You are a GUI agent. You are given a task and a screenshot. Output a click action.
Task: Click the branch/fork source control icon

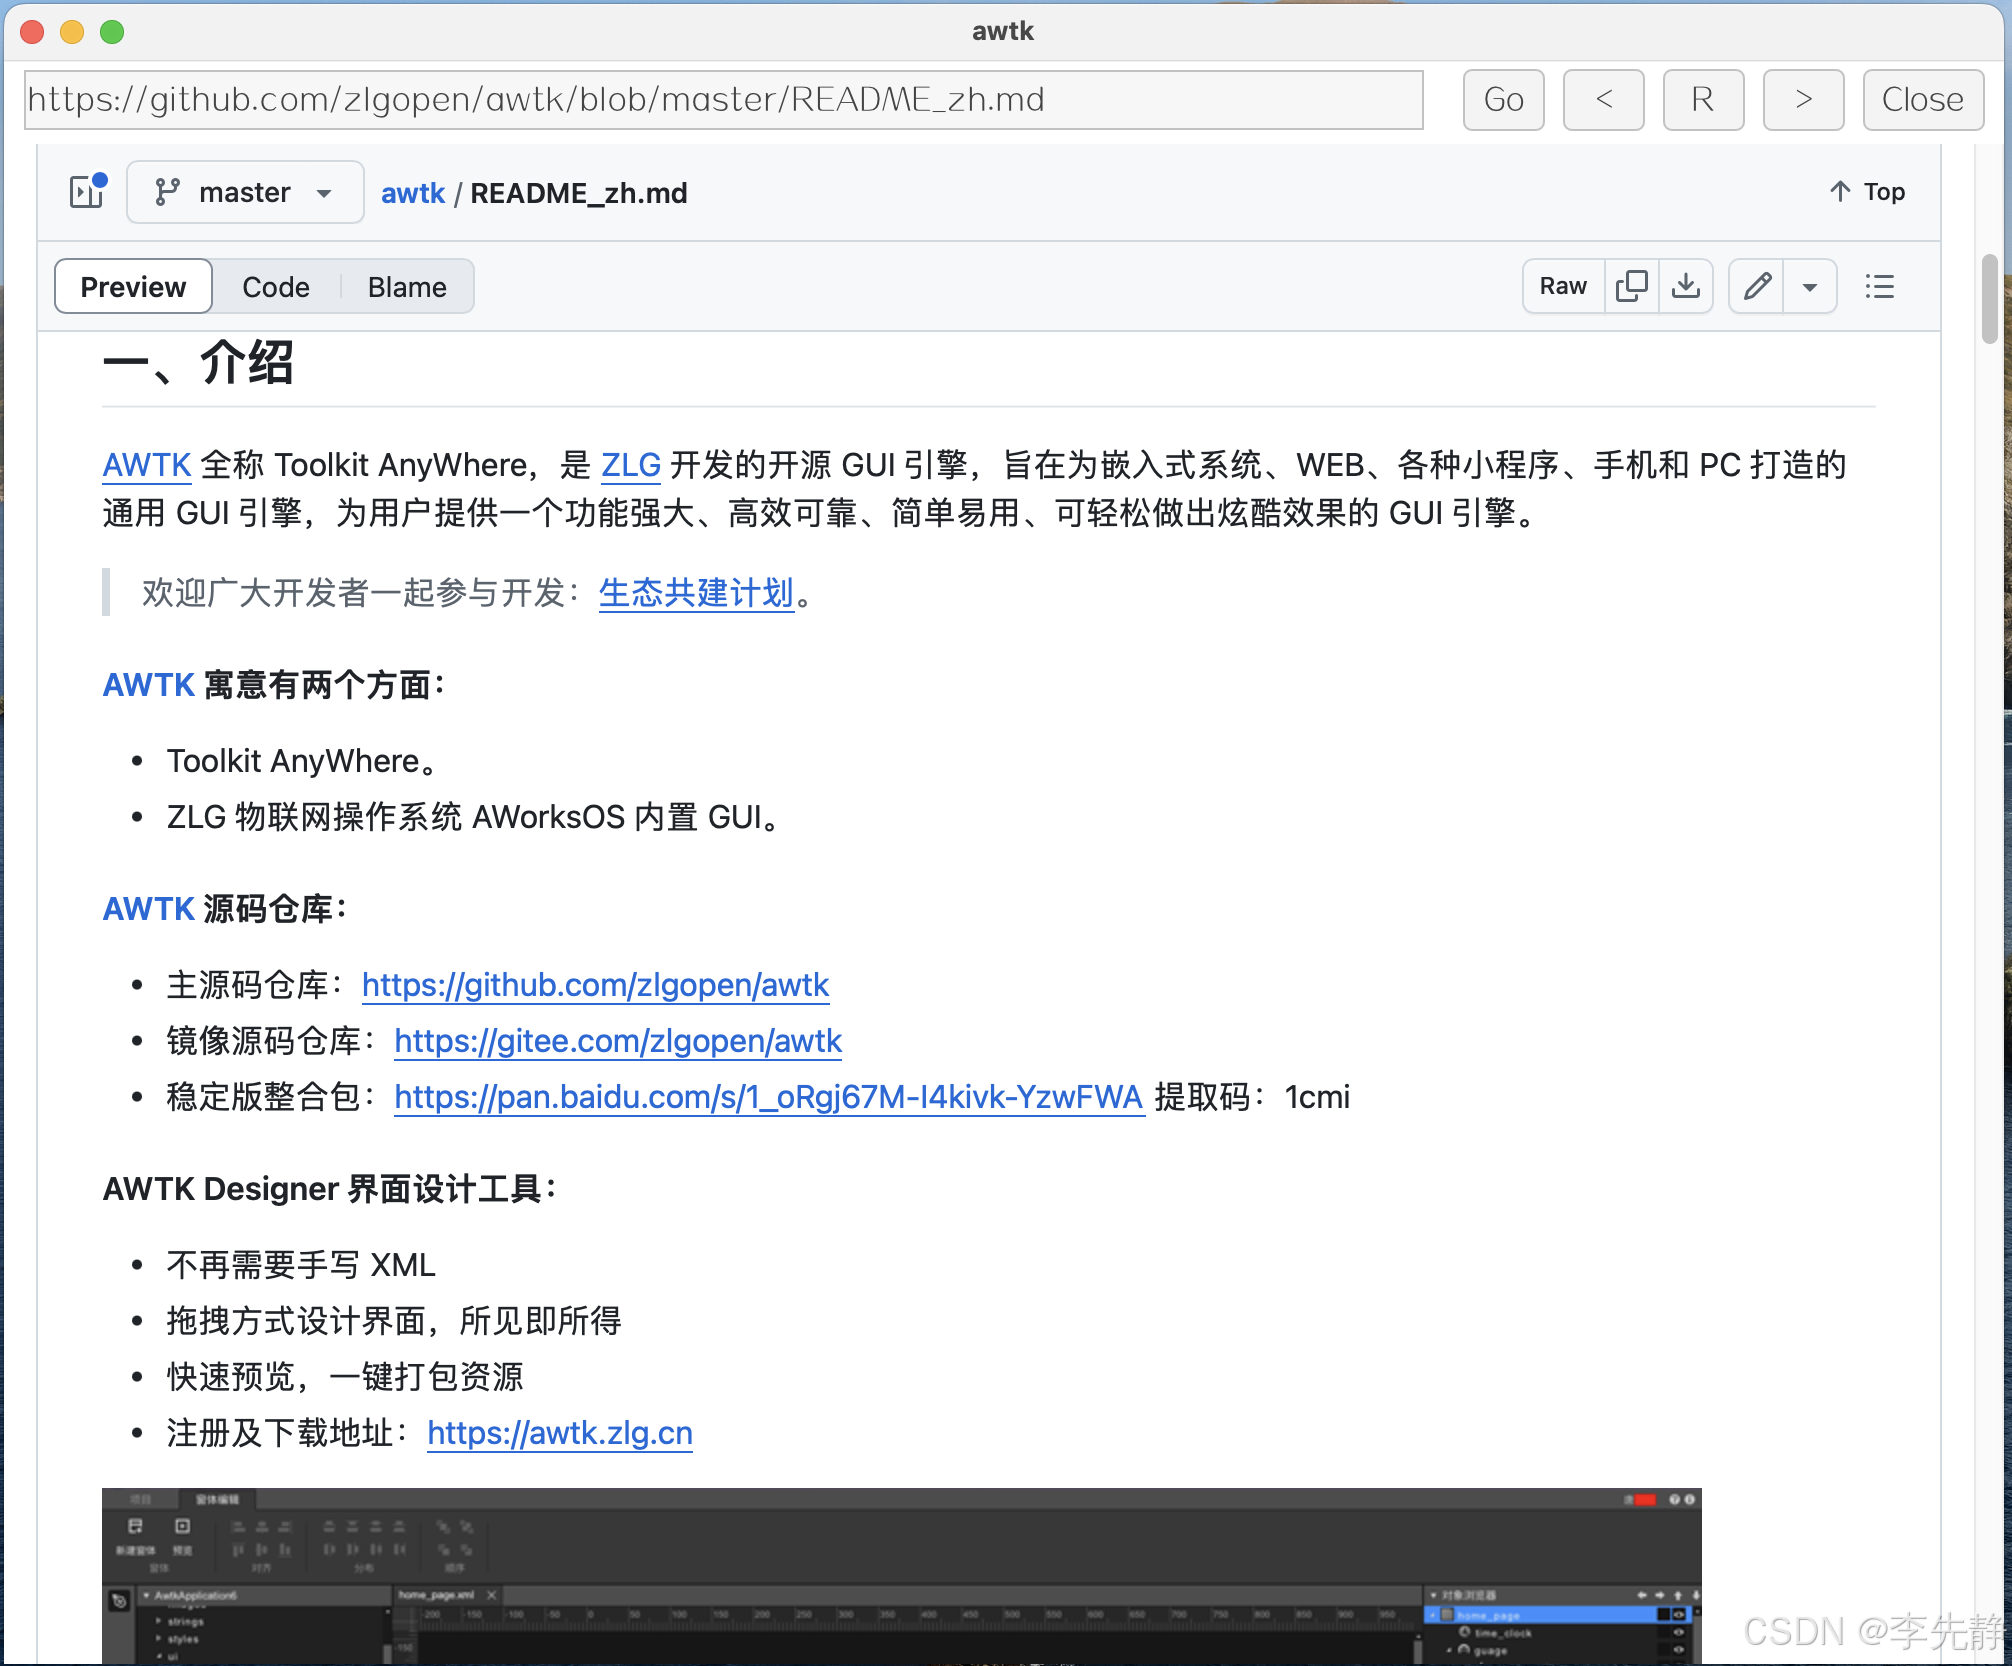coord(167,190)
